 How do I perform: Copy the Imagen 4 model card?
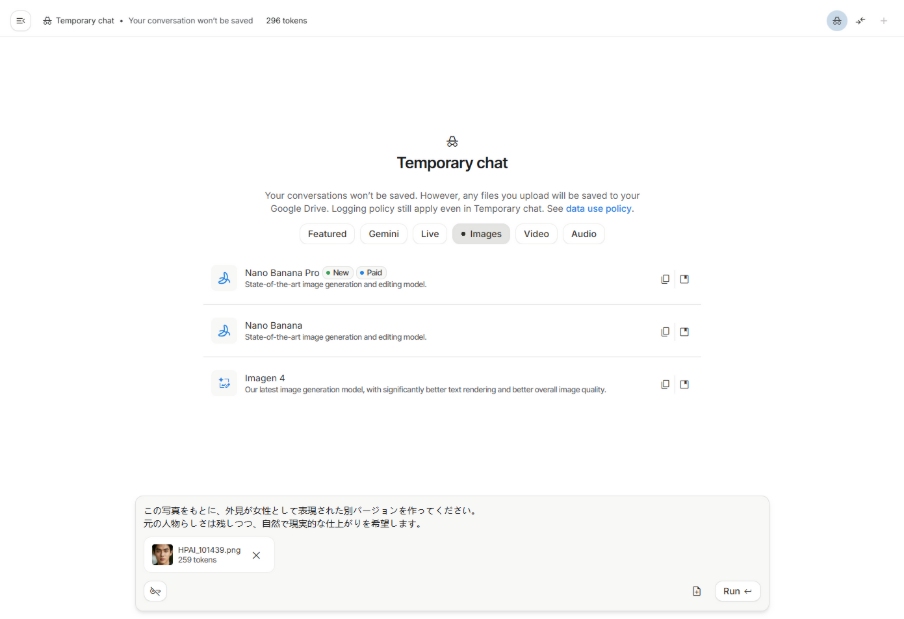click(665, 383)
